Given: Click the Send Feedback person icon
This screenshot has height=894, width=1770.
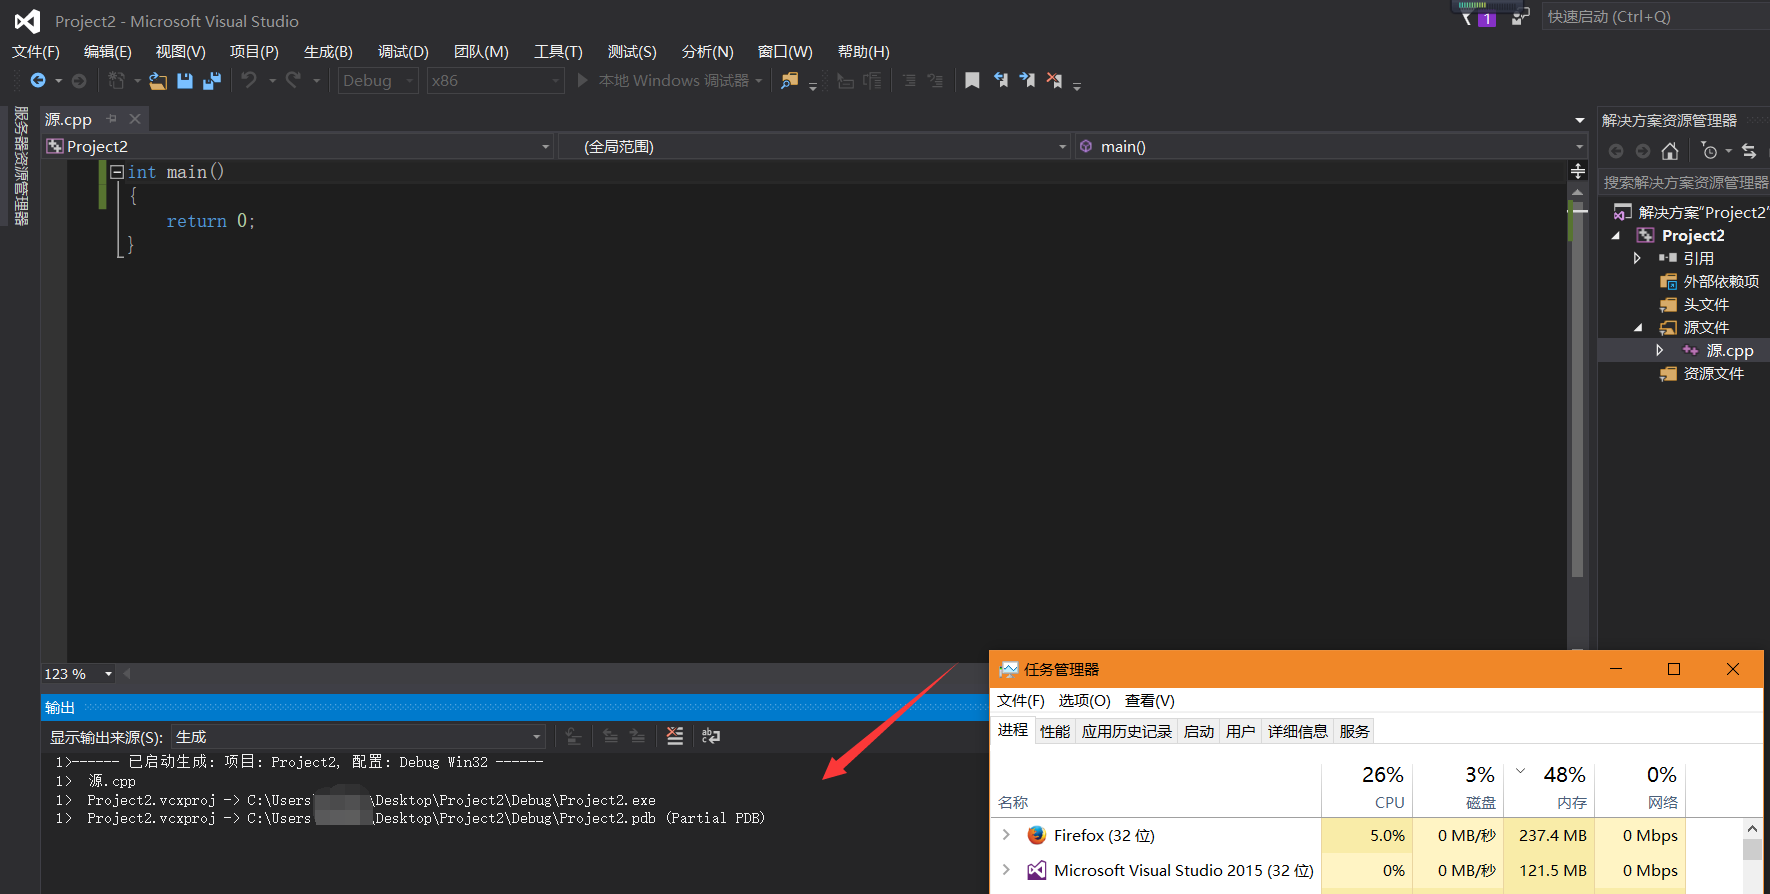Looking at the screenshot, I should point(1520,17).
